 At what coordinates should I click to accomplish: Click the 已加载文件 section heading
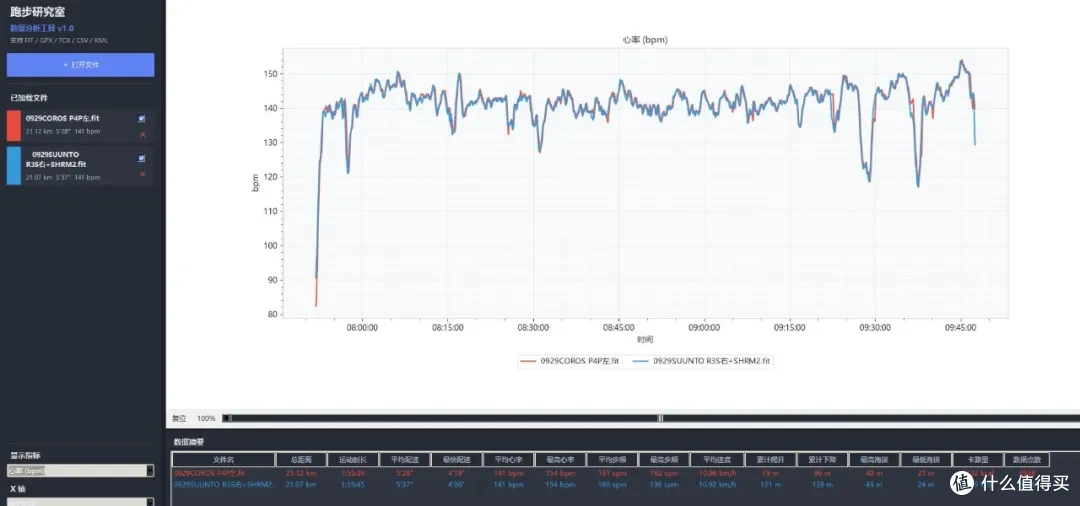pyautogui.click(x=29, y=98)
